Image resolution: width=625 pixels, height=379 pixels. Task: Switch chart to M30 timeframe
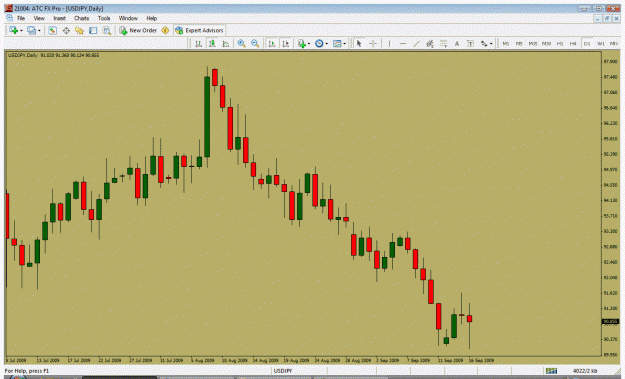coord(546,43)
